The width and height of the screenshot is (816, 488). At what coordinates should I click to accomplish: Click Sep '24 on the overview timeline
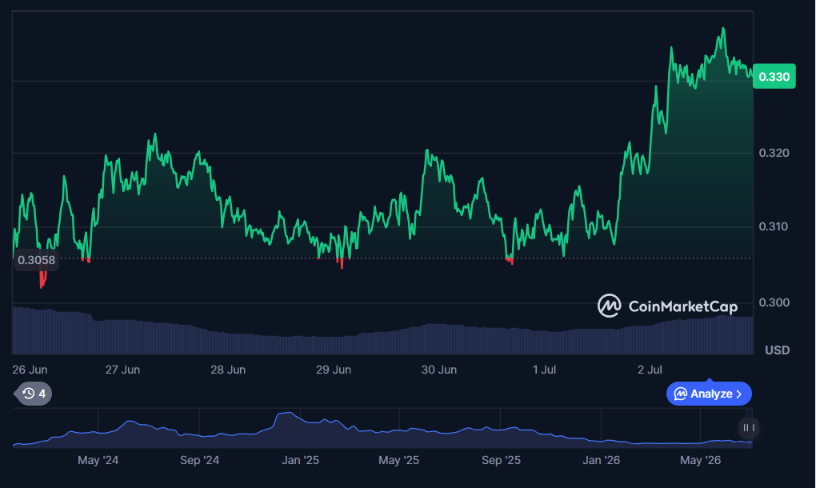pos(199,460)
